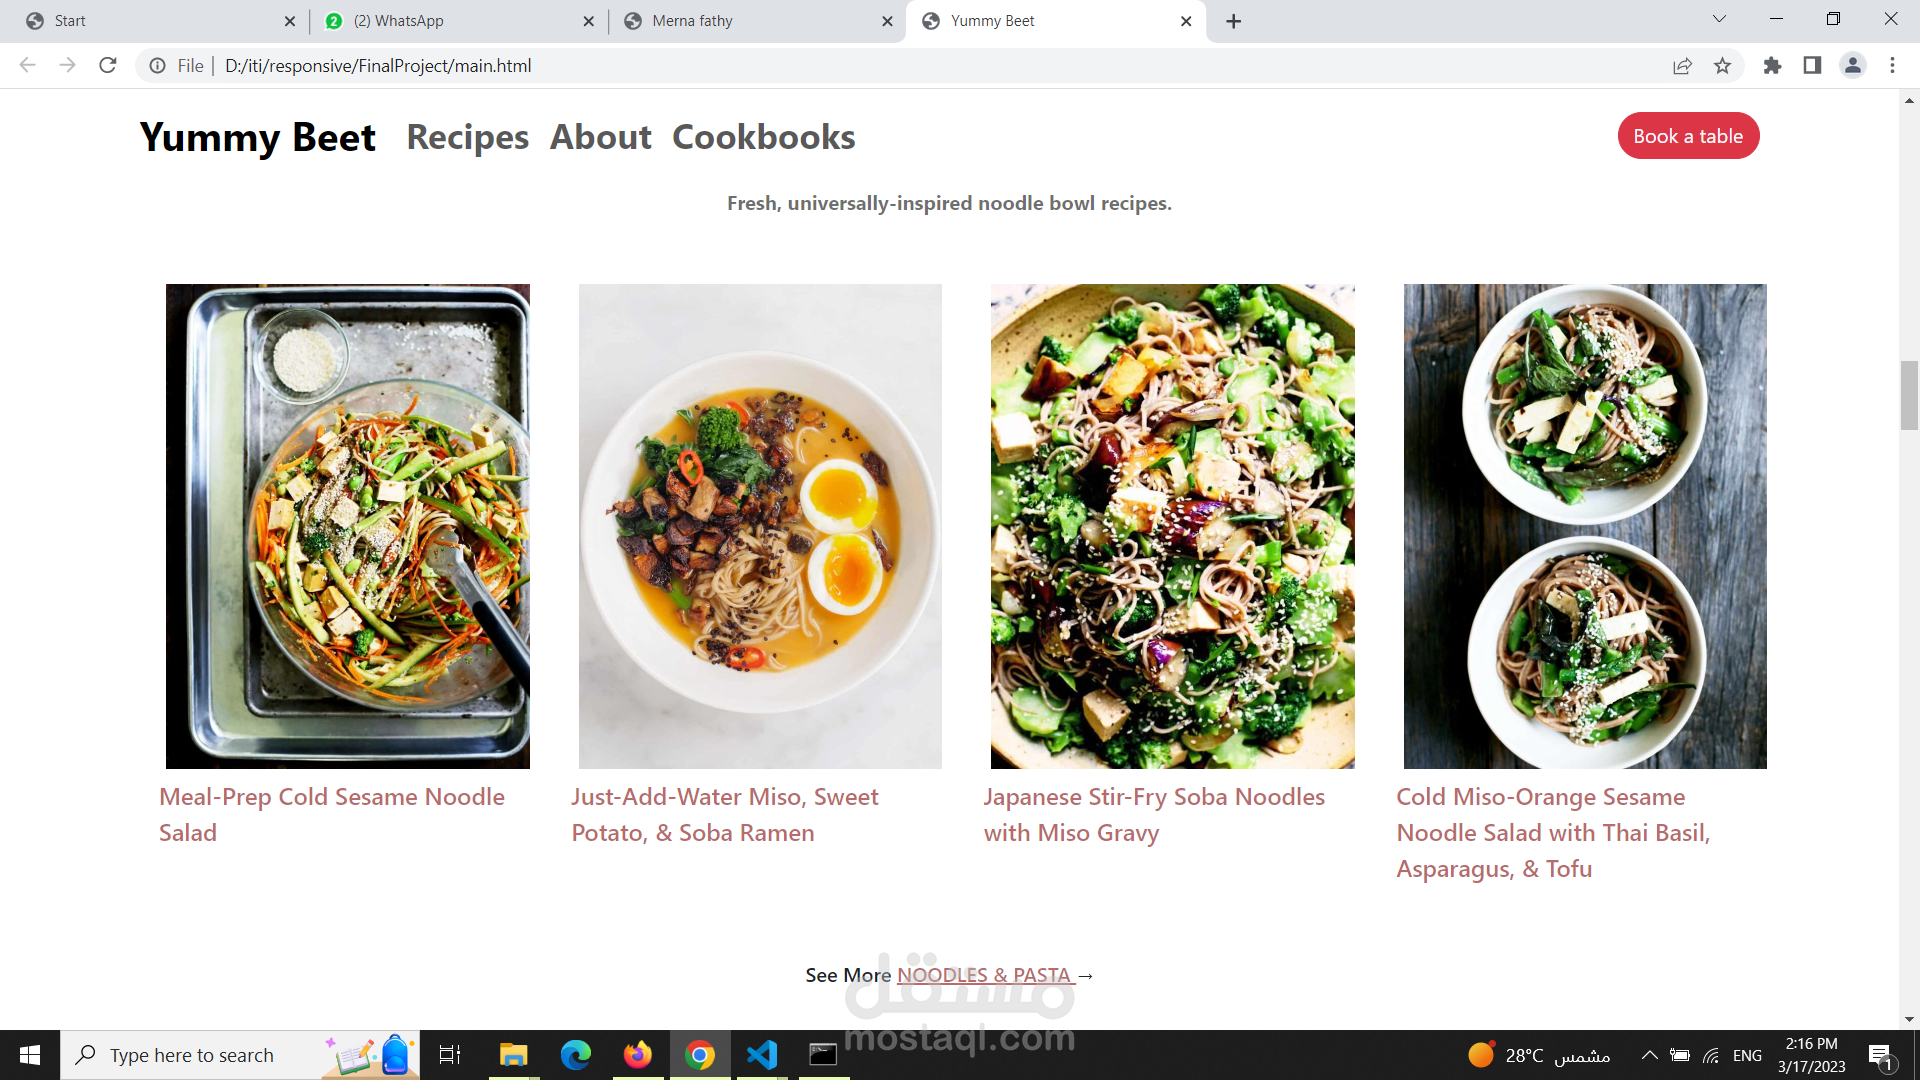This screenshot has height=1080, width=1920.
Task: Open the Chrome profile avatar
Action: tap(1852, 66)
